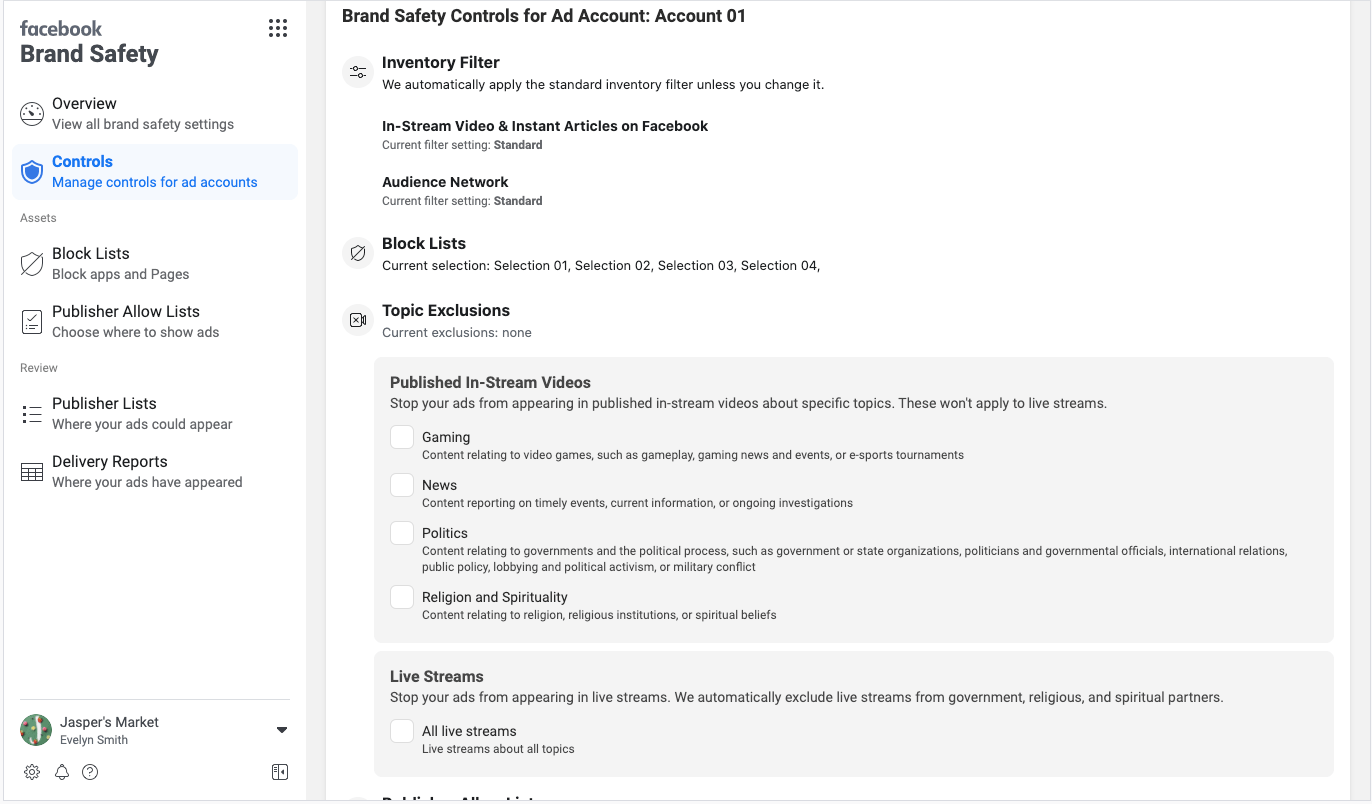
Task: Open the Delivery Reports grid icon
Action: 31,470
